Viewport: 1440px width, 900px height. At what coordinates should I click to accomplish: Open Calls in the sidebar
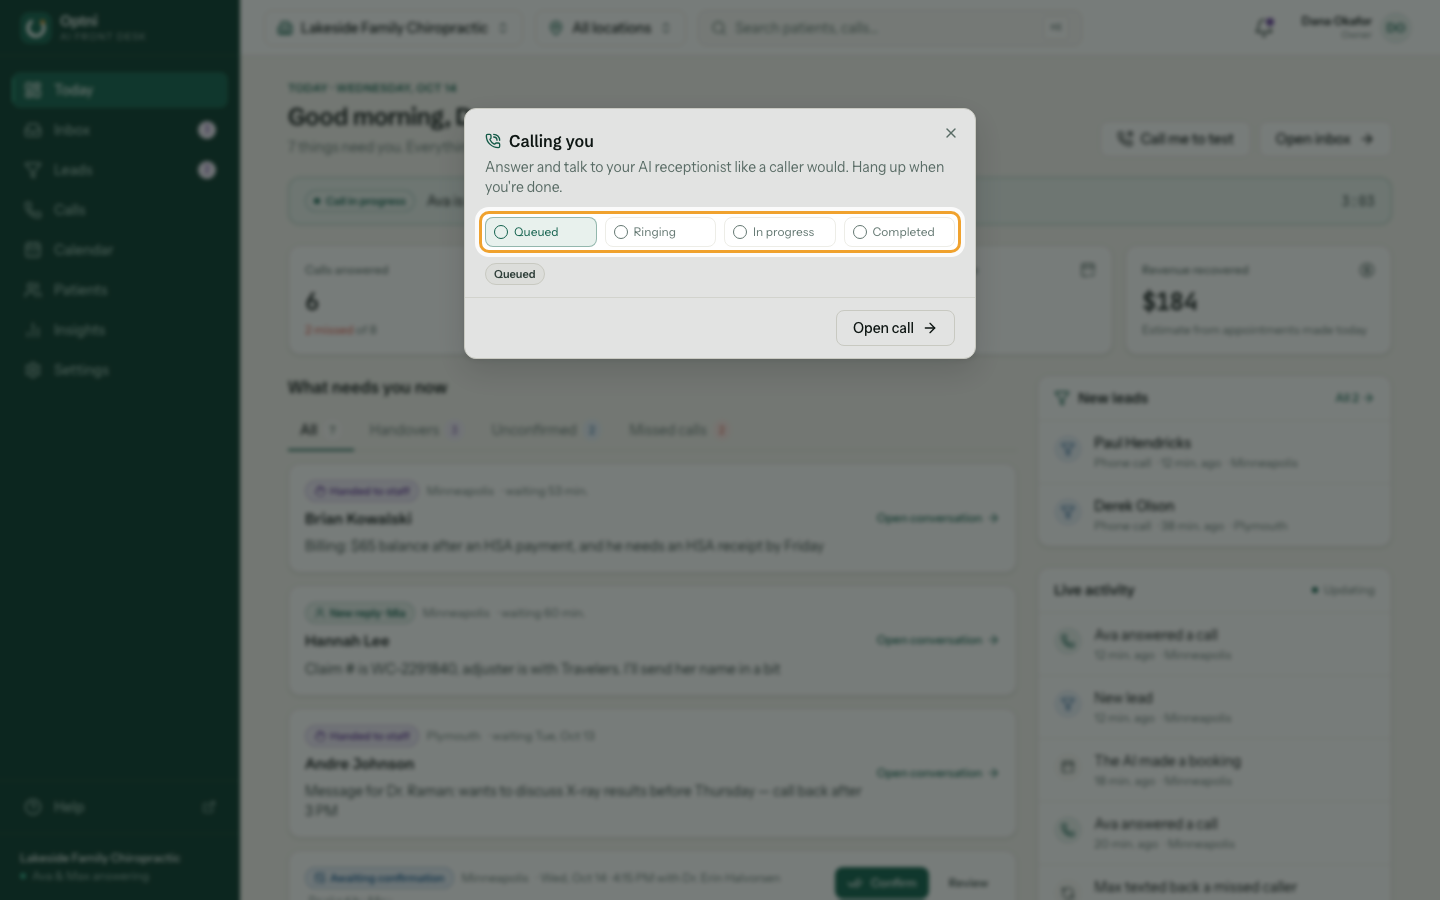tap(120, 210)
